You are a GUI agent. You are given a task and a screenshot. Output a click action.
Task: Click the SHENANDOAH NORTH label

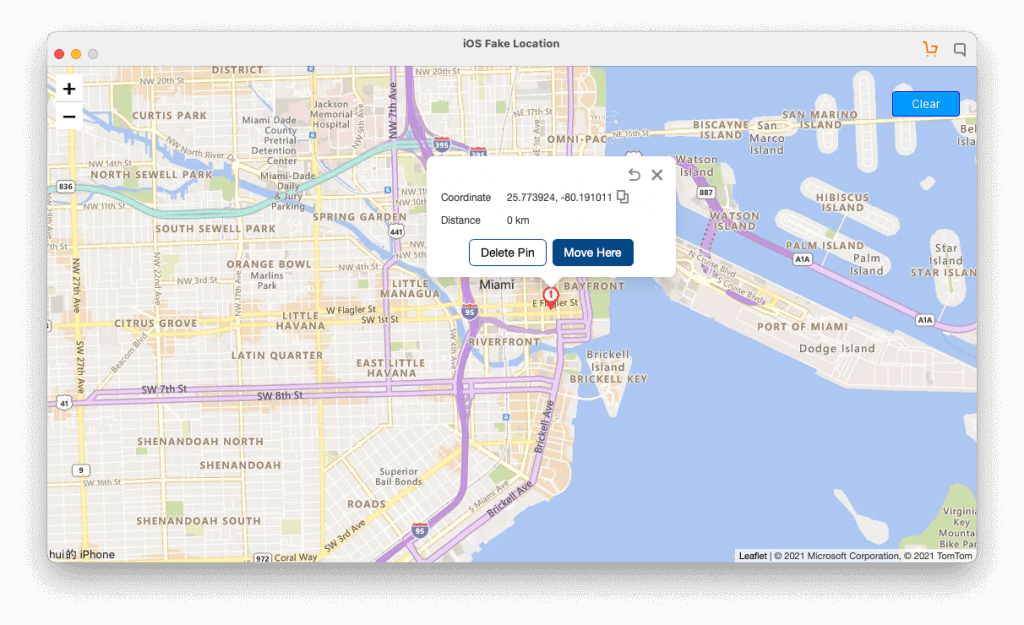coord(200,441)
